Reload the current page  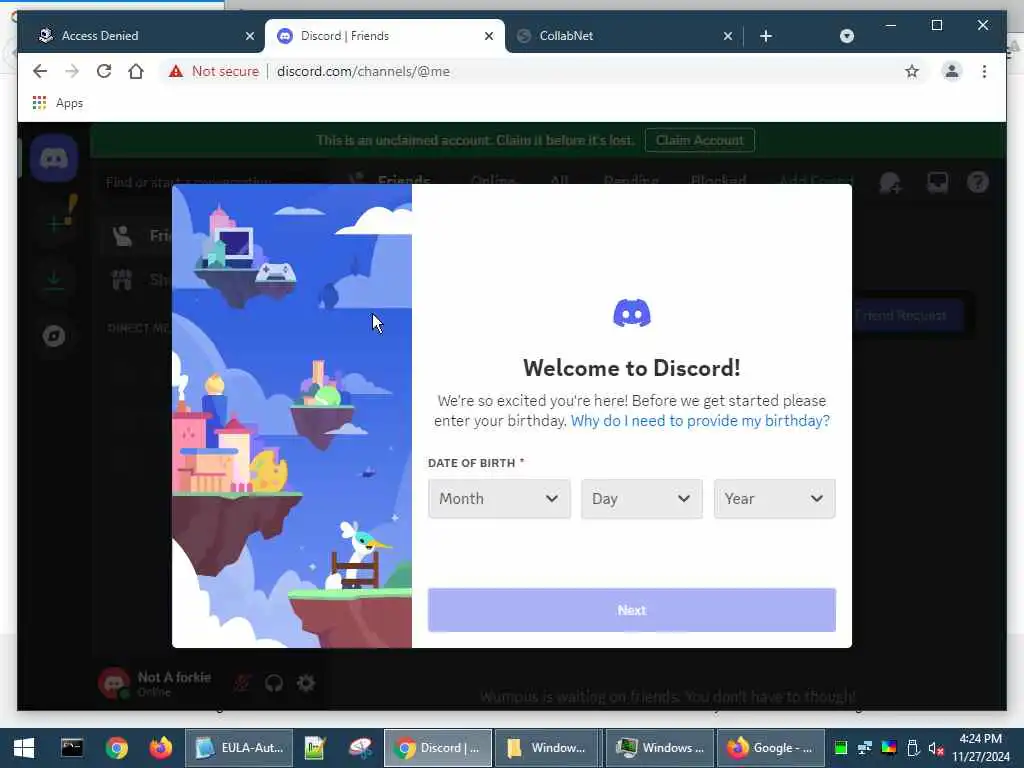(x=104, y=71)
